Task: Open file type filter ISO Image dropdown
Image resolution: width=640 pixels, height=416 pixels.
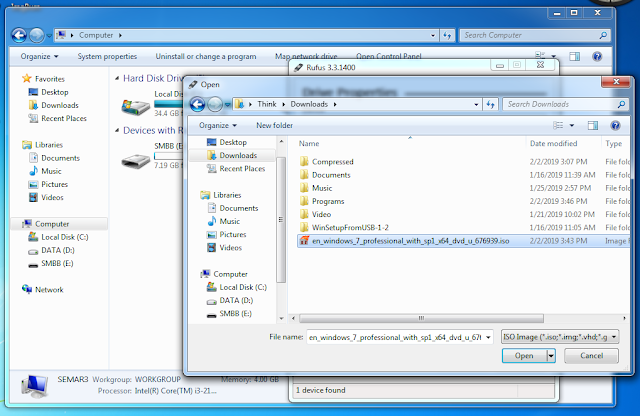Action: click(x=560, y=337)
